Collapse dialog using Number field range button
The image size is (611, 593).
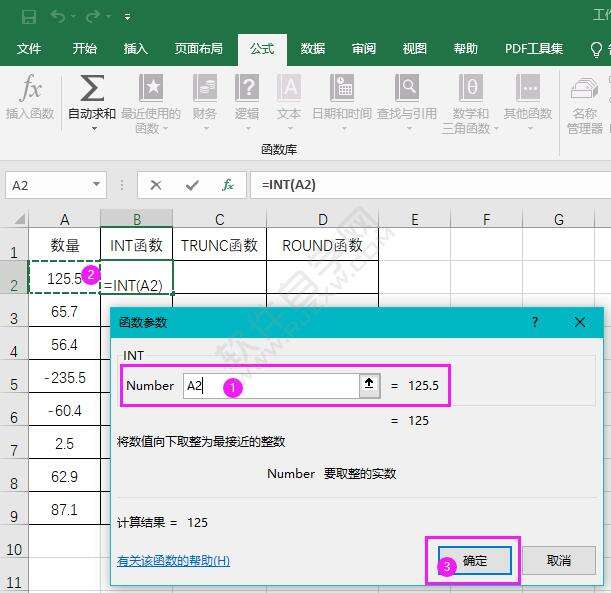pos(369,385)
